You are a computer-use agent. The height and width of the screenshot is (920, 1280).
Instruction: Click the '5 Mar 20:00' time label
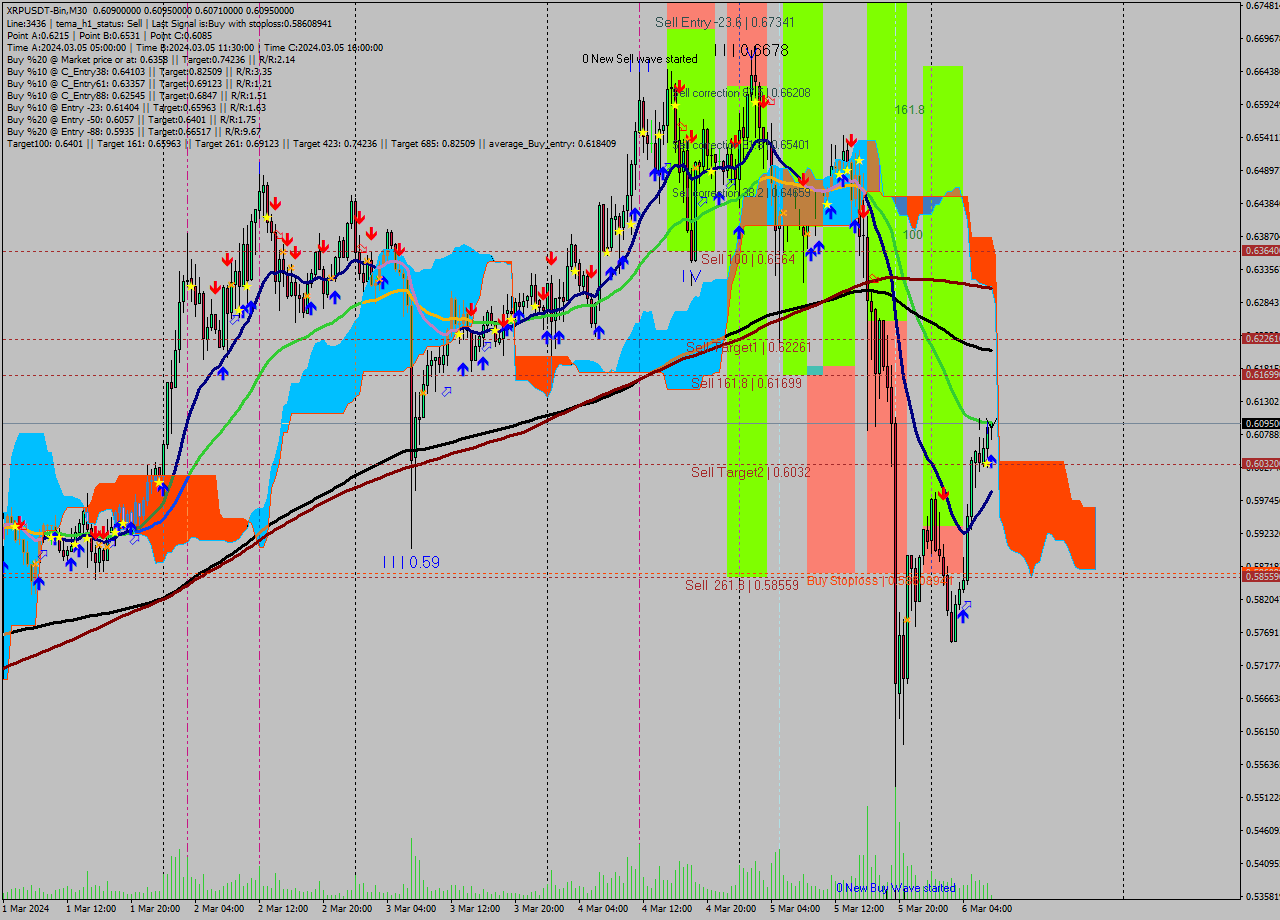coord(923,909)
